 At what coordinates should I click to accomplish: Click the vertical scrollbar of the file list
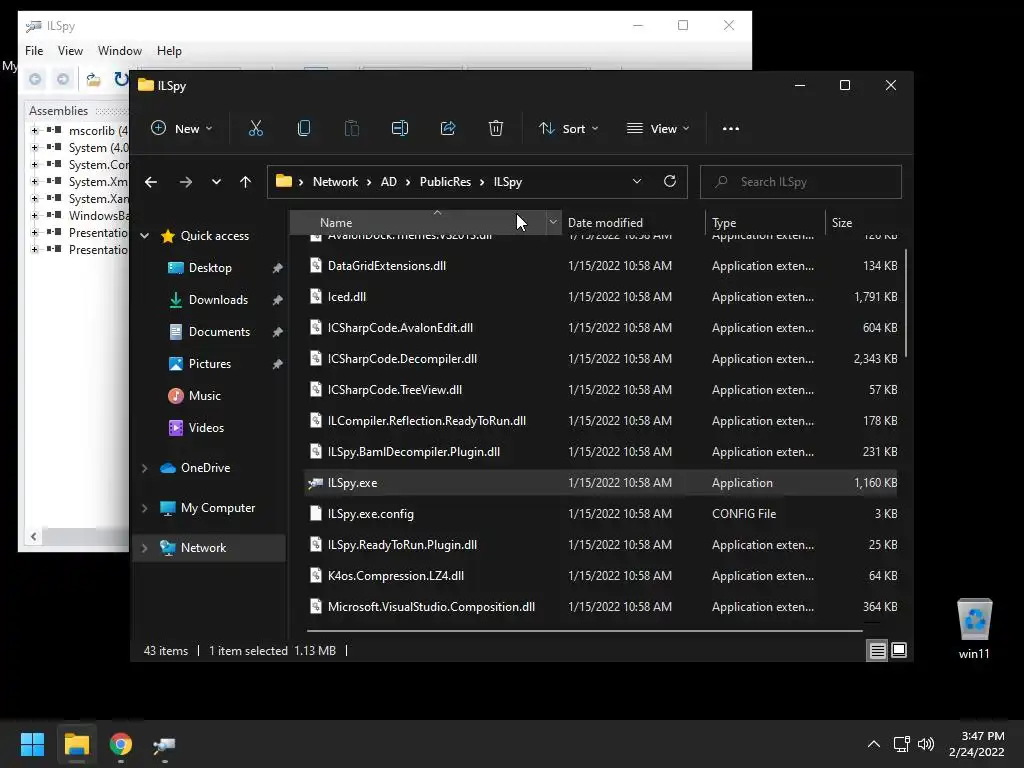click(x=906, y=304)
